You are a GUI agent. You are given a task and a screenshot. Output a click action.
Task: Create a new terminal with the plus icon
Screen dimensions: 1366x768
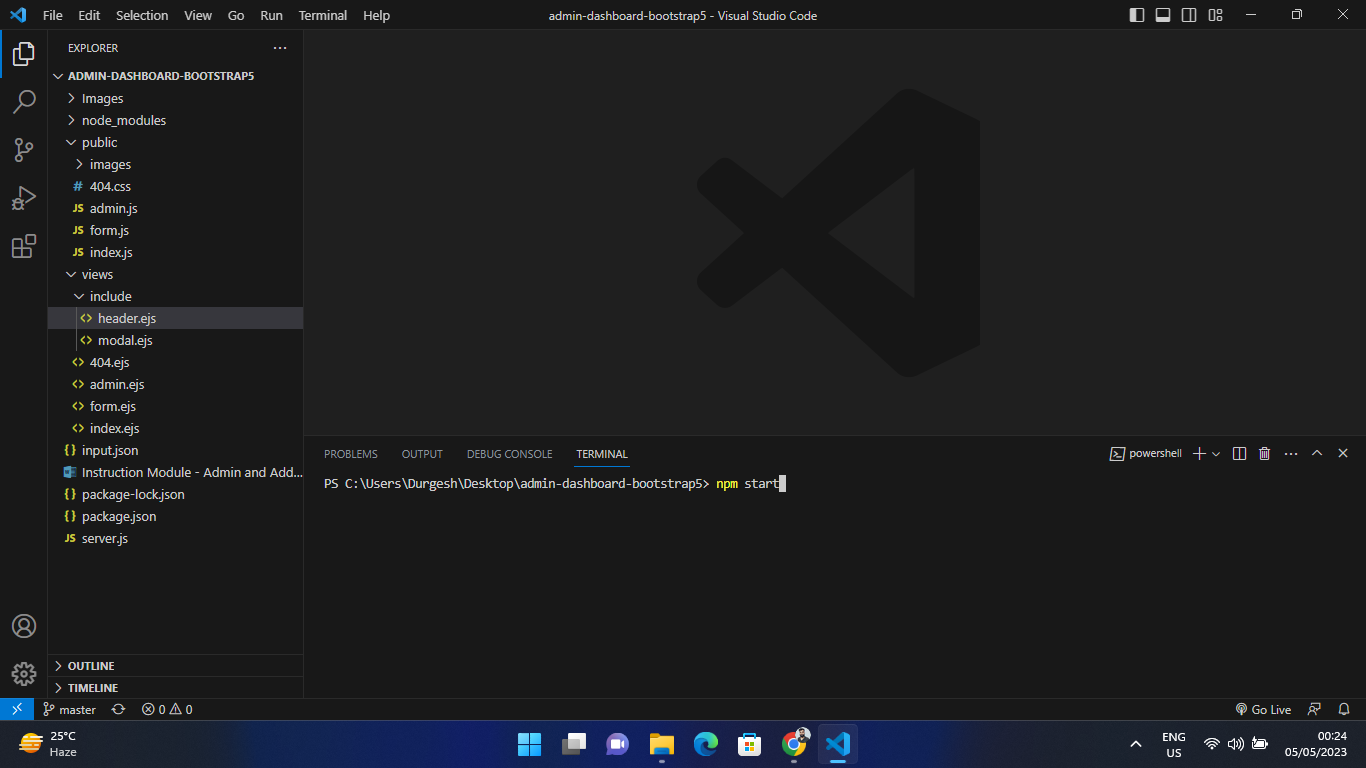click(1197, 453)
